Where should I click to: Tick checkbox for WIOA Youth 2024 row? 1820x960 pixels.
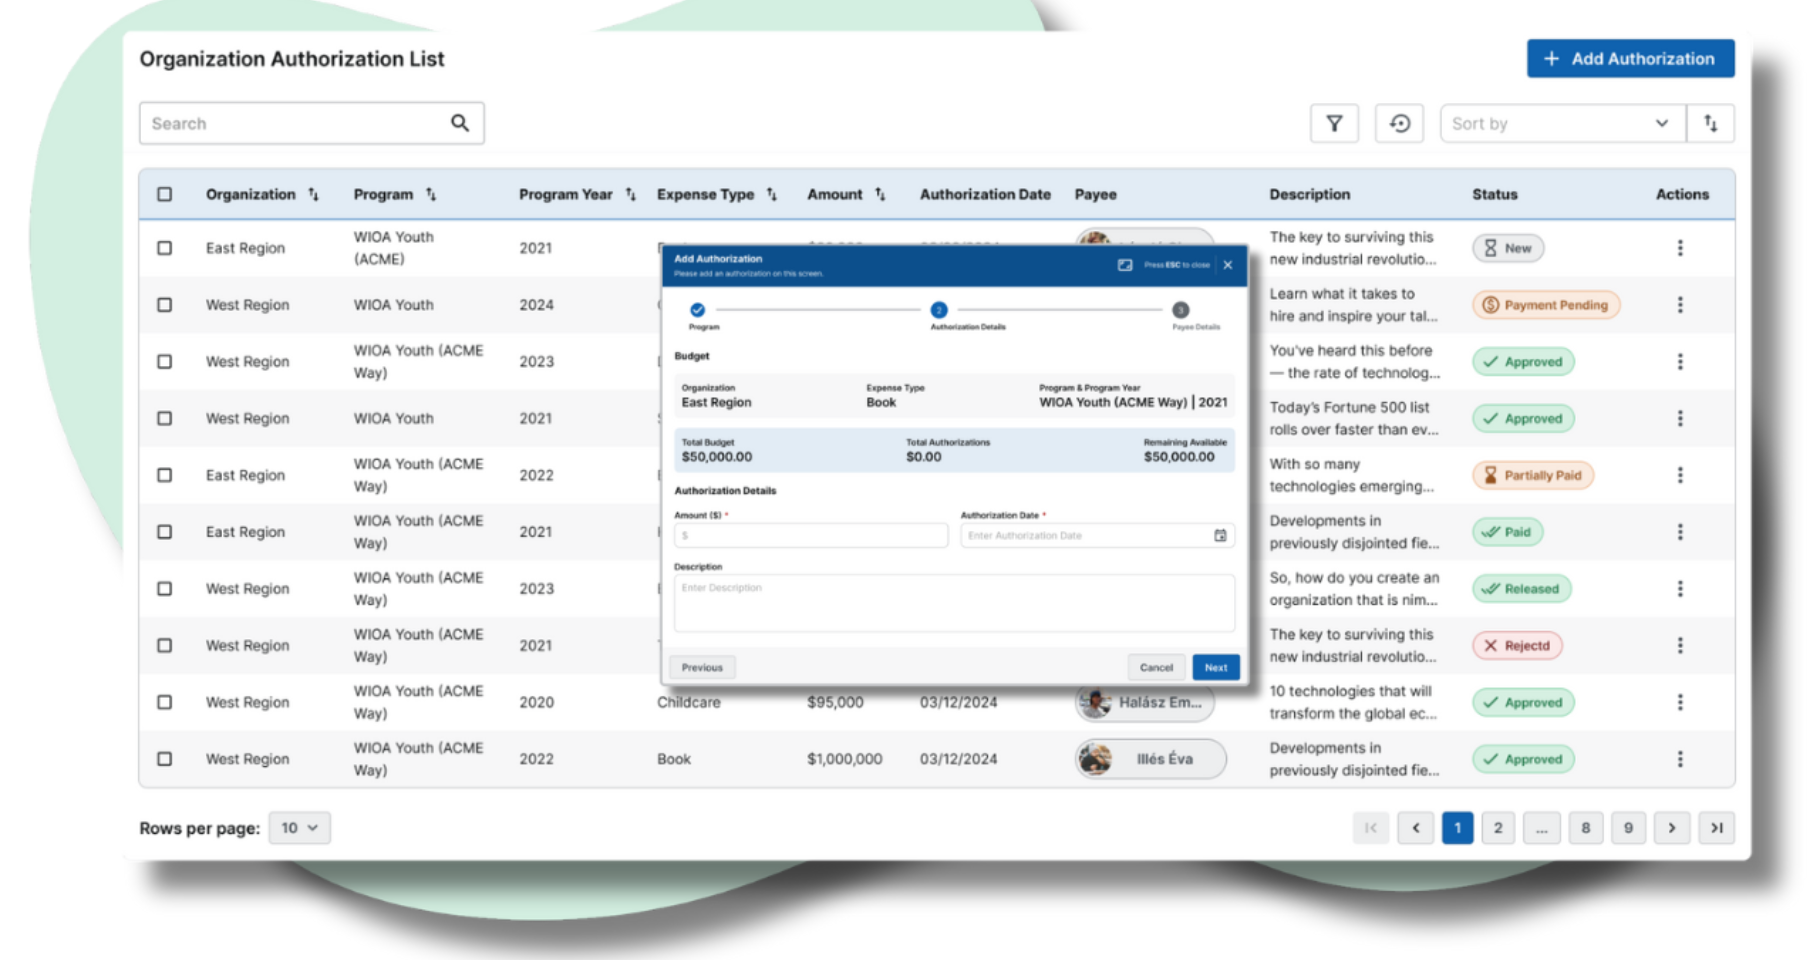coord(165,305)
